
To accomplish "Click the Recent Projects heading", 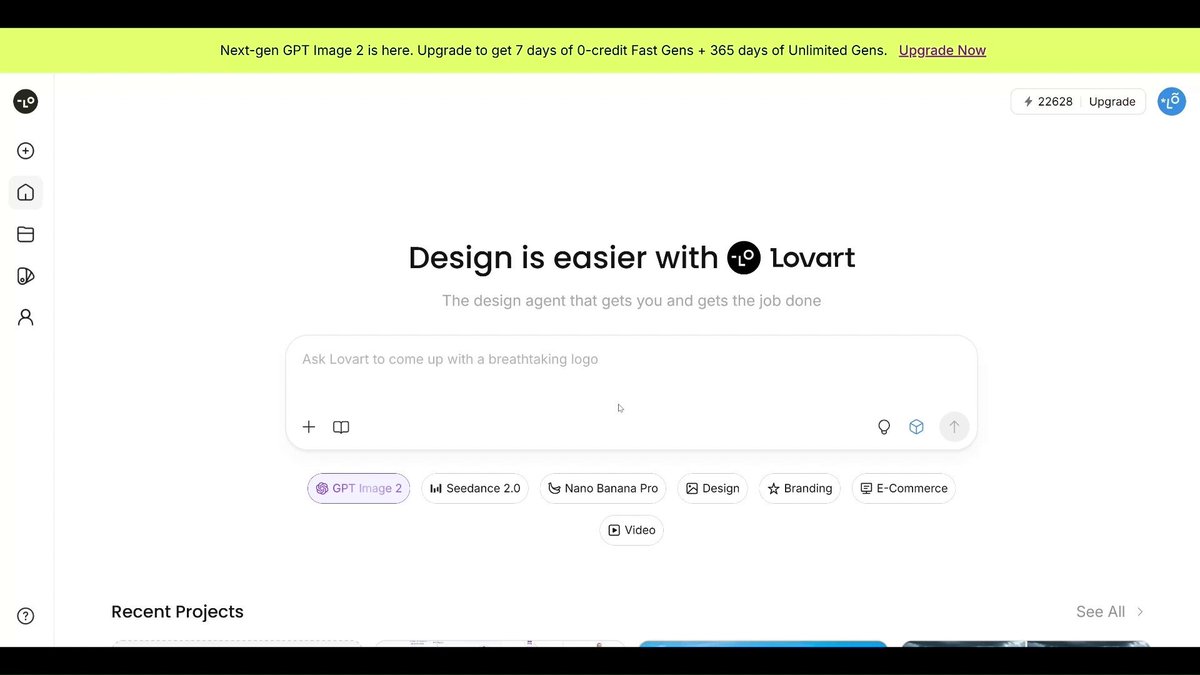I will point(177,612).
